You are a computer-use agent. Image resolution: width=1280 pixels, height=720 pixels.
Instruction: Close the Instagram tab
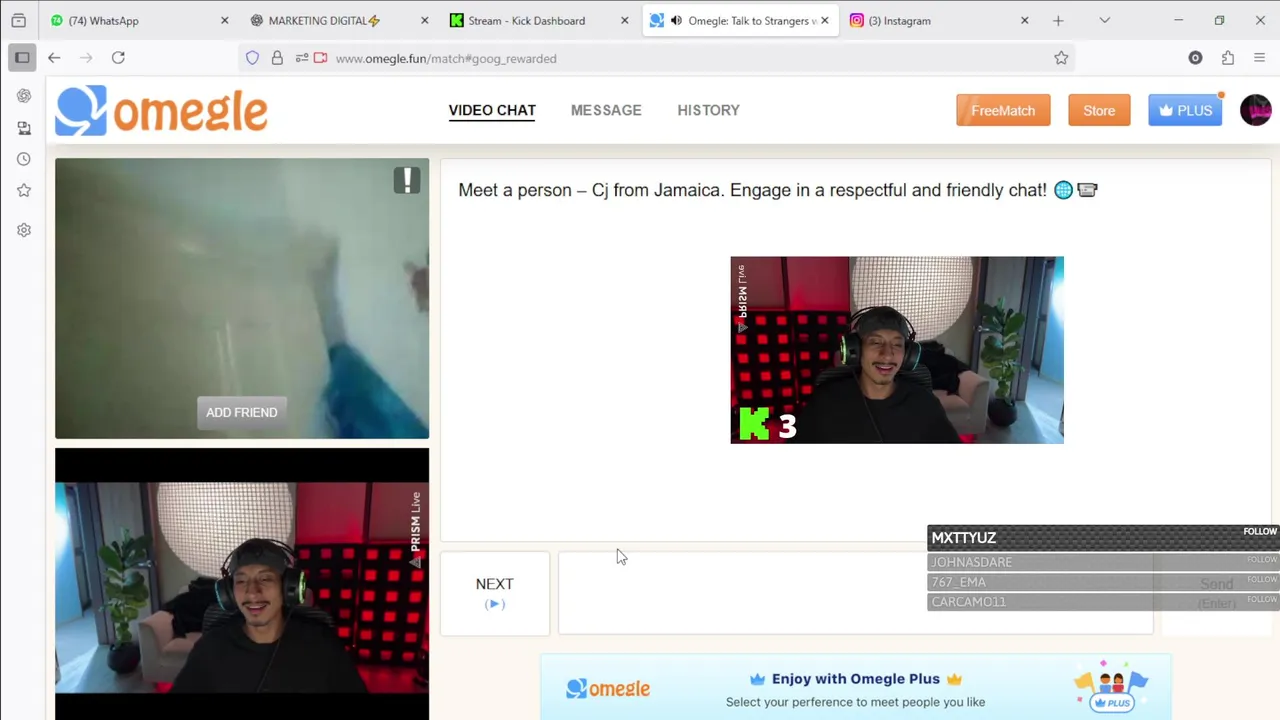coord(1024,20)
